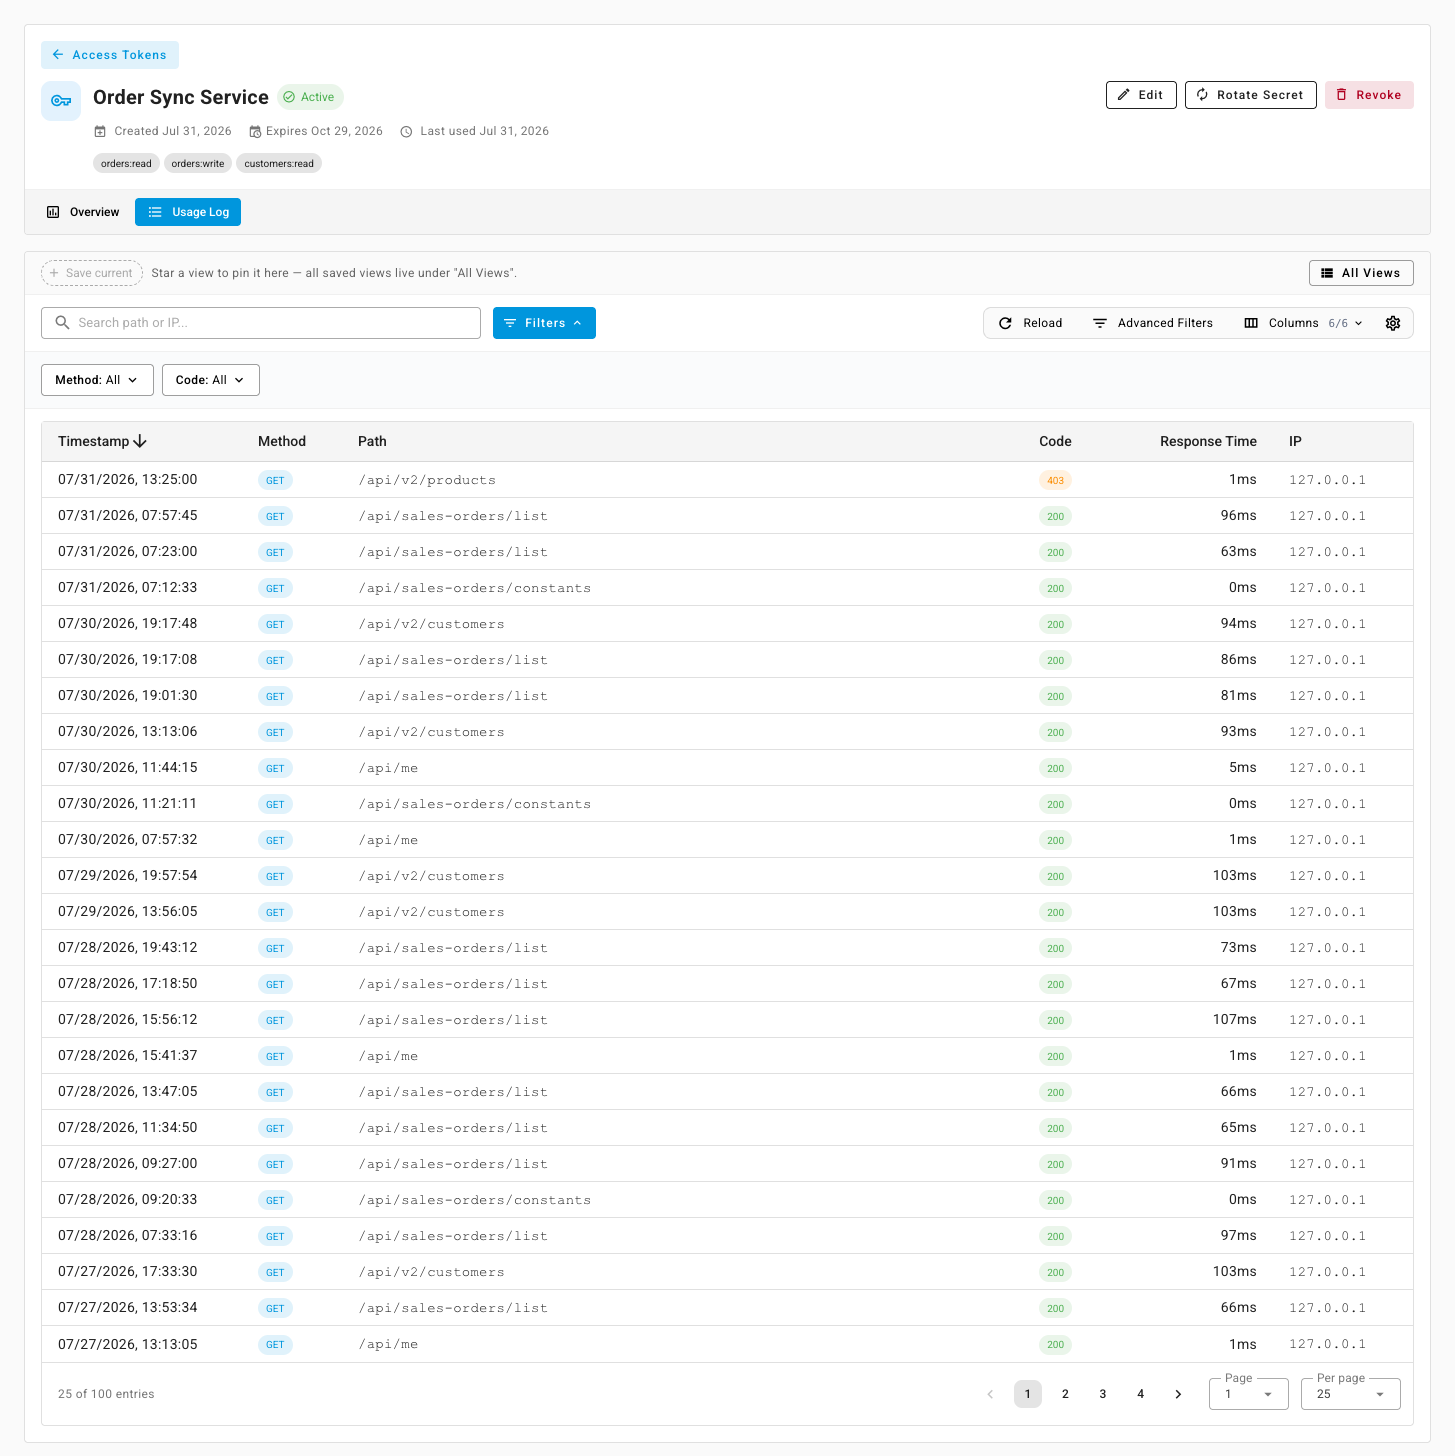Click /api/v2/products path cell
Viewport: 1455px width, 1456px height.
point(427,480)
